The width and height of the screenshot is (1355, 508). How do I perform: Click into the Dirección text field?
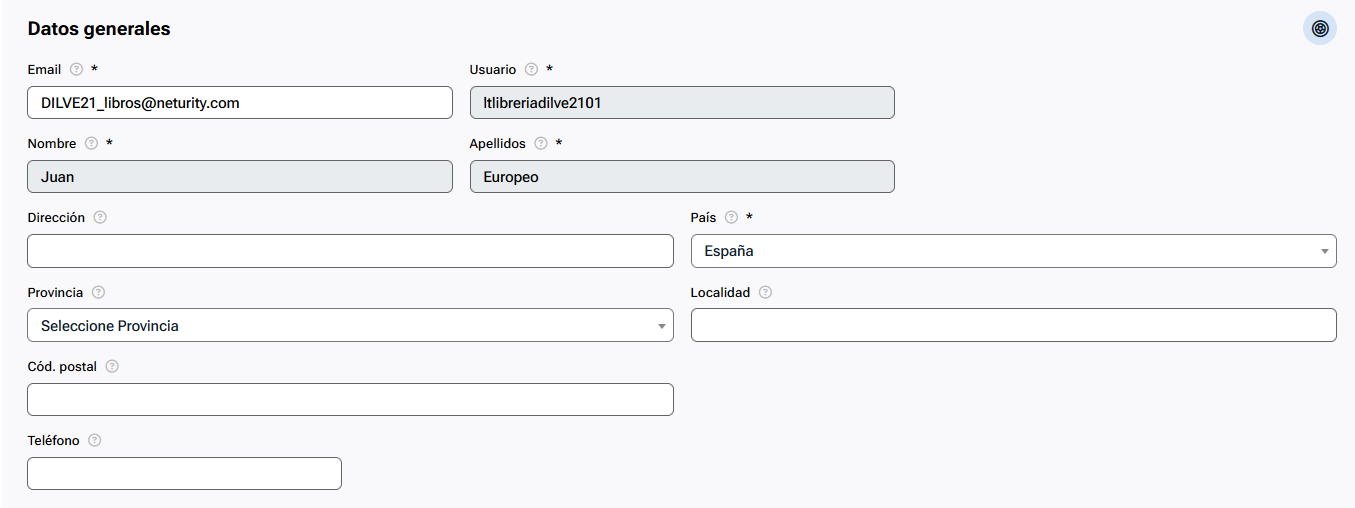pyautogui.click(x=350, y=251)
